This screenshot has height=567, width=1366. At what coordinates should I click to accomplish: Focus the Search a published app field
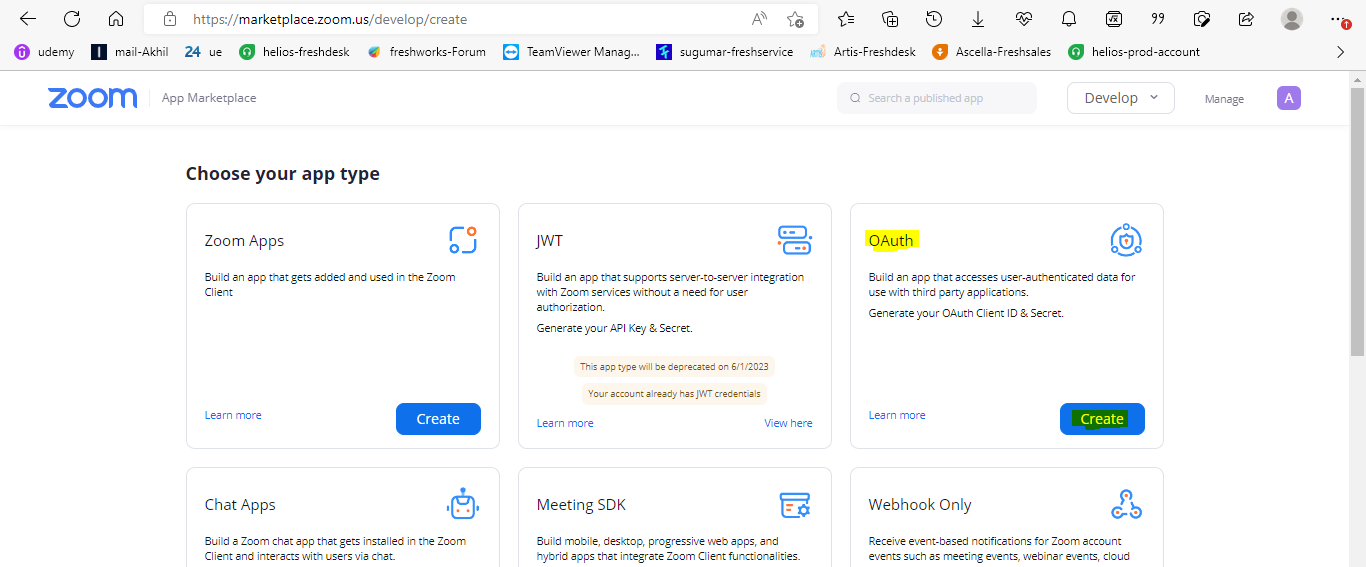point(937,98)
